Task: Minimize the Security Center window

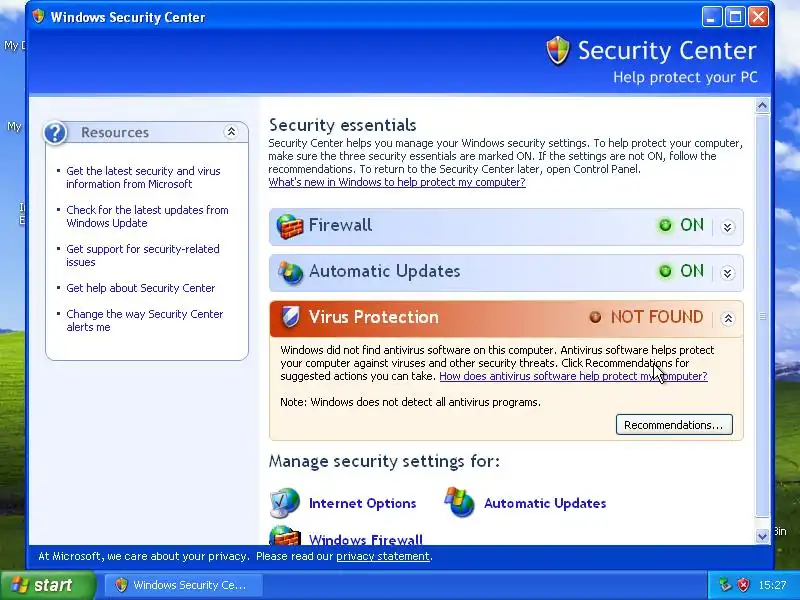Action: point(712,17)
